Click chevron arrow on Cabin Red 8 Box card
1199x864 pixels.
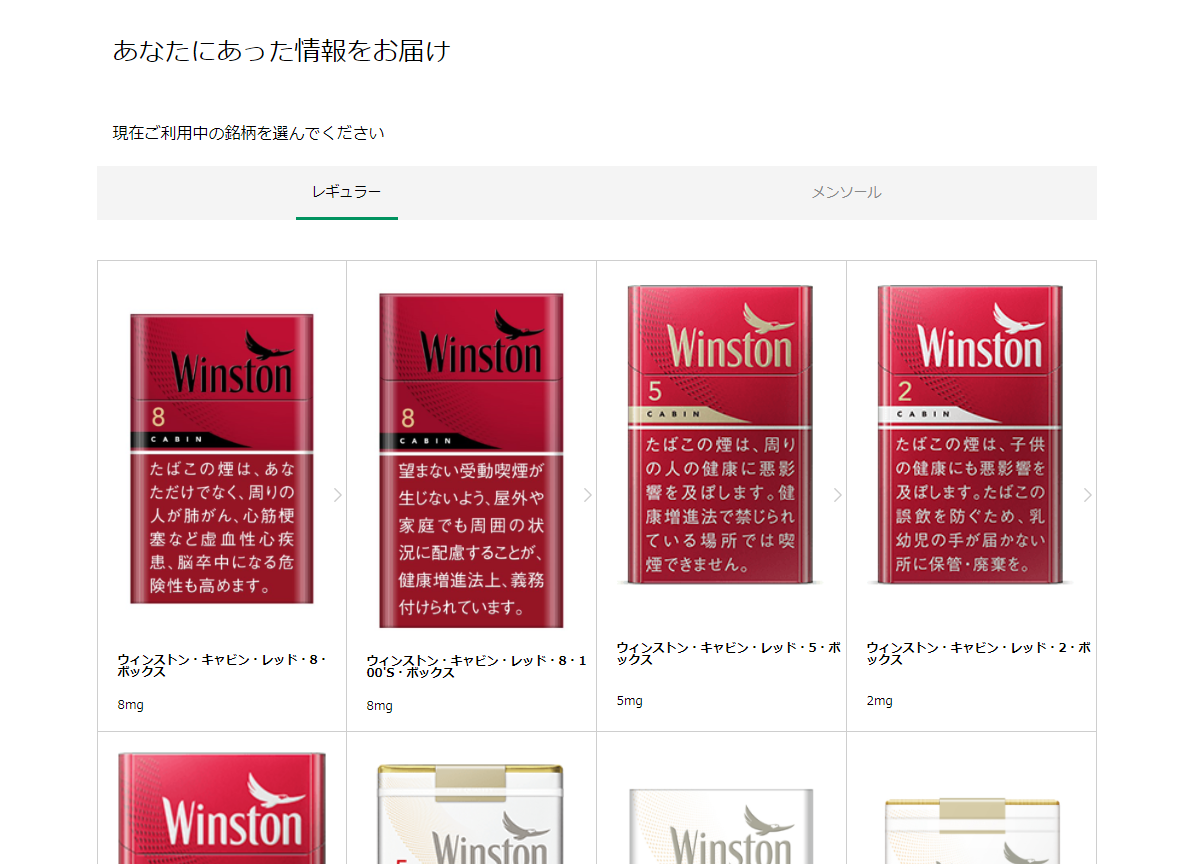338,495
